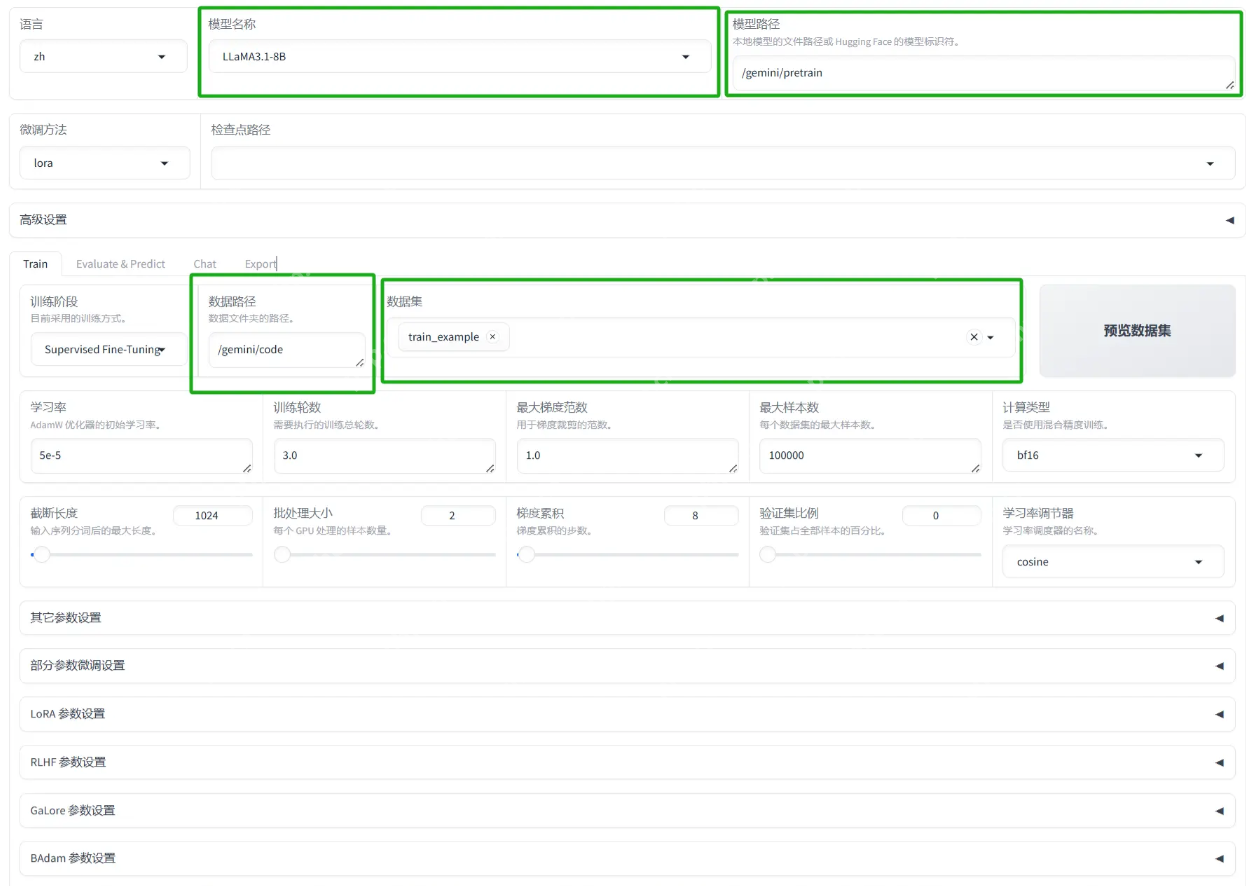Open the 微调方法 lora dropdown
Viewport: 1246px width, 886px height.
tap(104, 163)
